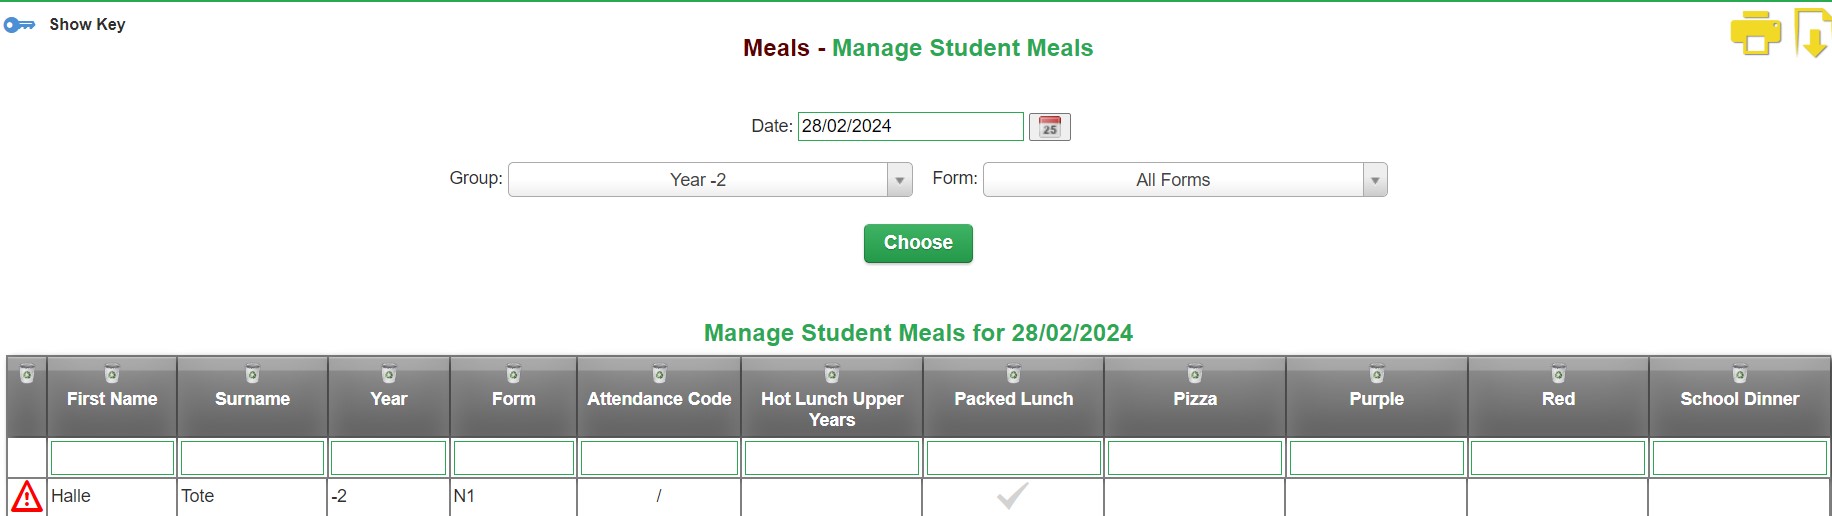The height and width of the screenshot is (516, 1832).
Task: Click the bin icon above School Dinner
Action: click(1740, 375)
